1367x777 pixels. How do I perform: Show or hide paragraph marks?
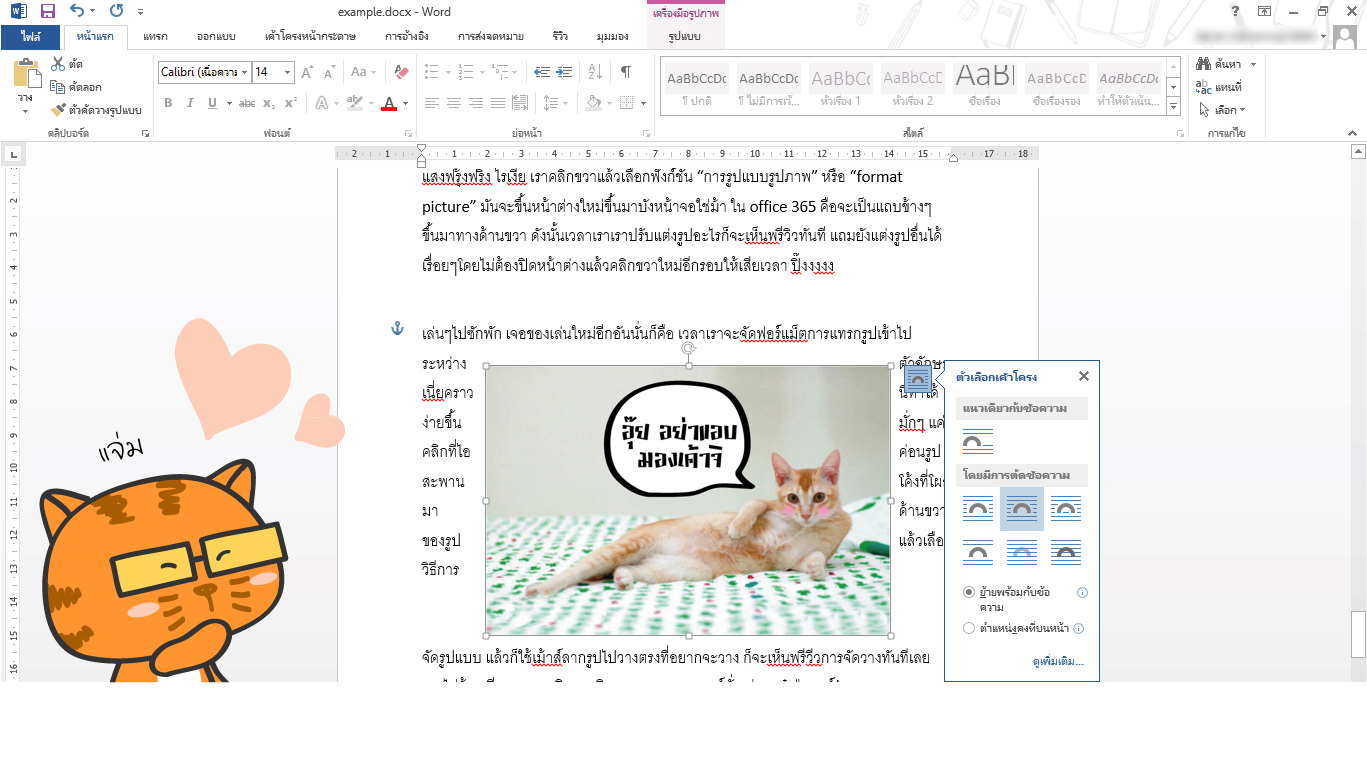626,72
